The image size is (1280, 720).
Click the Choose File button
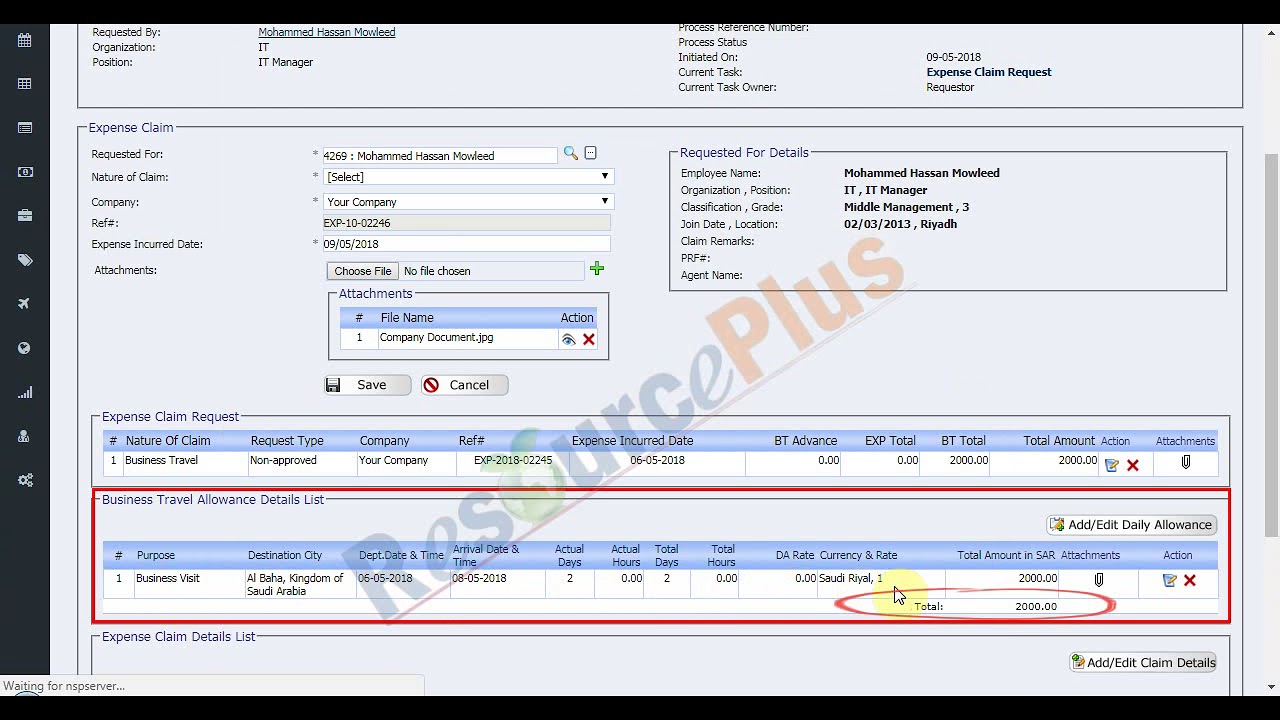(363, 271)
